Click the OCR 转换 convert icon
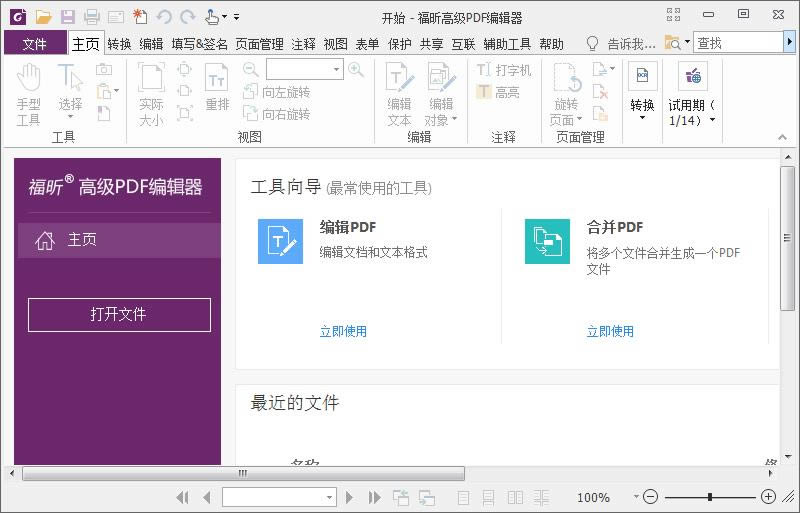The height and width of the screenshot is (513, 800). pos(642,77)
